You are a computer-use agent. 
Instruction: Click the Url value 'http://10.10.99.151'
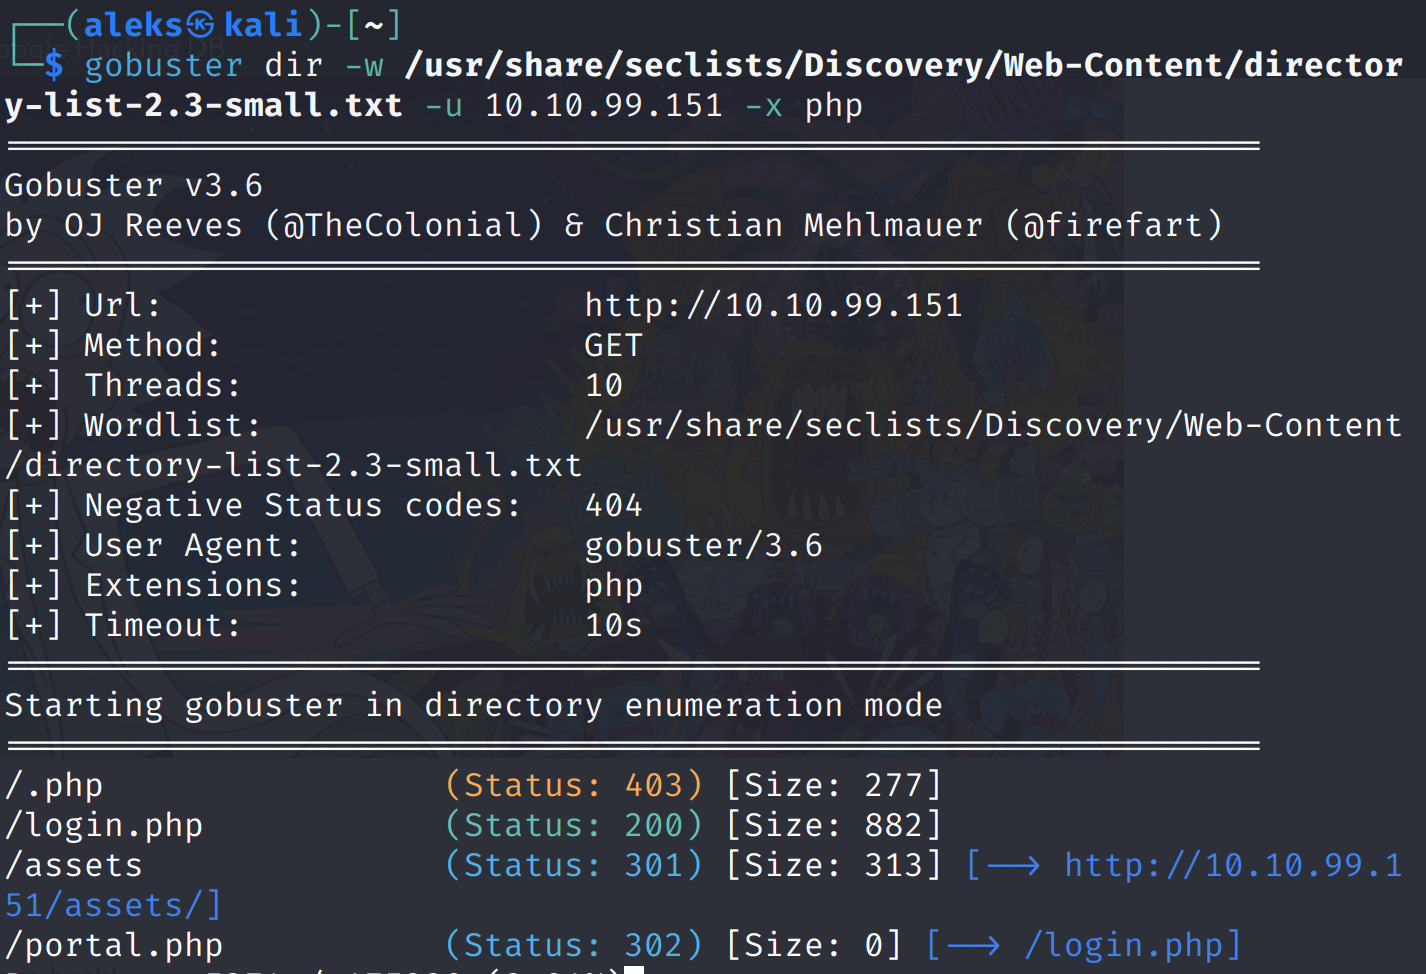click(x=774, y=305)
